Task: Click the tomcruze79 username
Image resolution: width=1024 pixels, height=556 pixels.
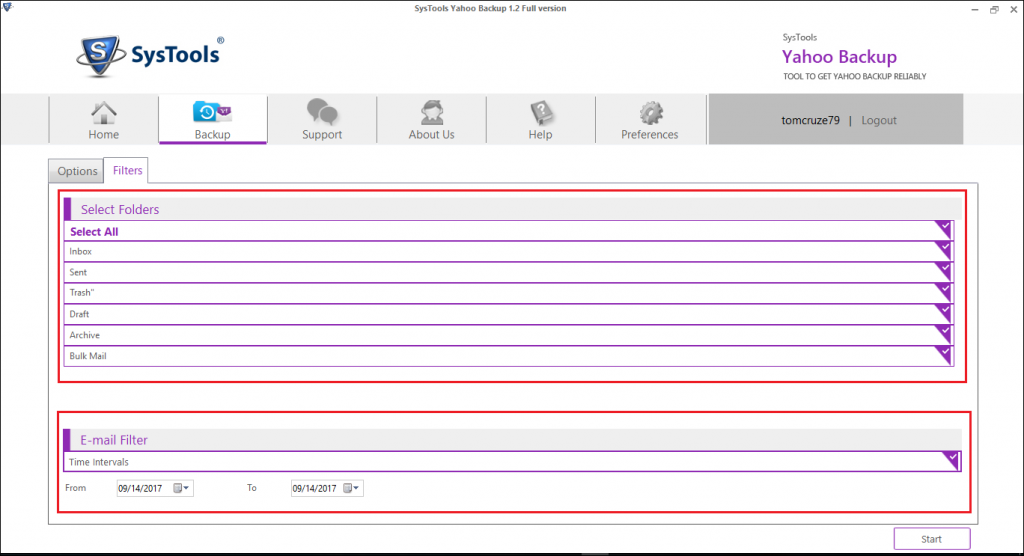Action: click(810, 120)
